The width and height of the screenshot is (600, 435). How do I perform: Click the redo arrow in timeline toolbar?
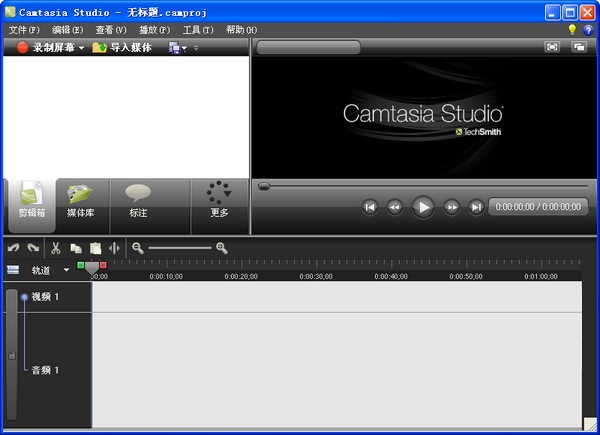[32, 248]
